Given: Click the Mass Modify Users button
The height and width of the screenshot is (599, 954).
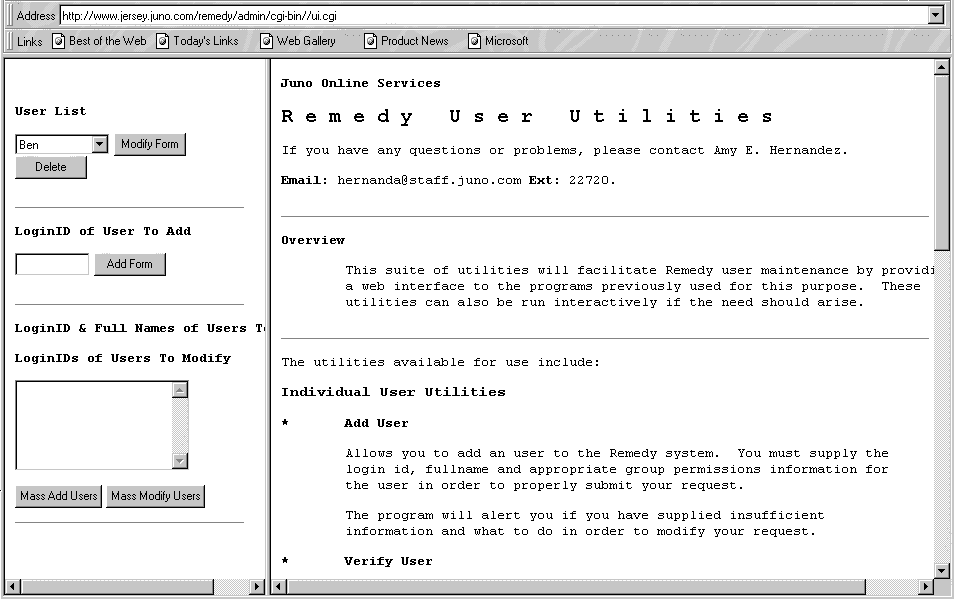Looking at the screenshot, I should pyautogui.click(x=156, y=496).
